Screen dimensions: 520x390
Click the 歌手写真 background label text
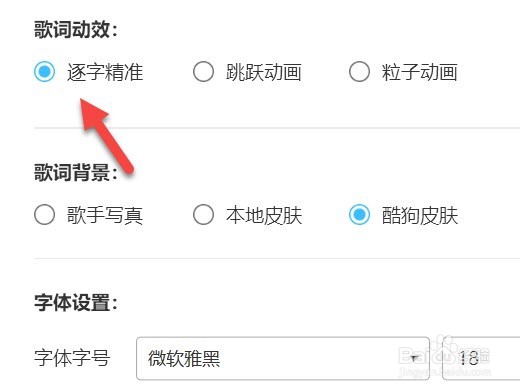105,215
